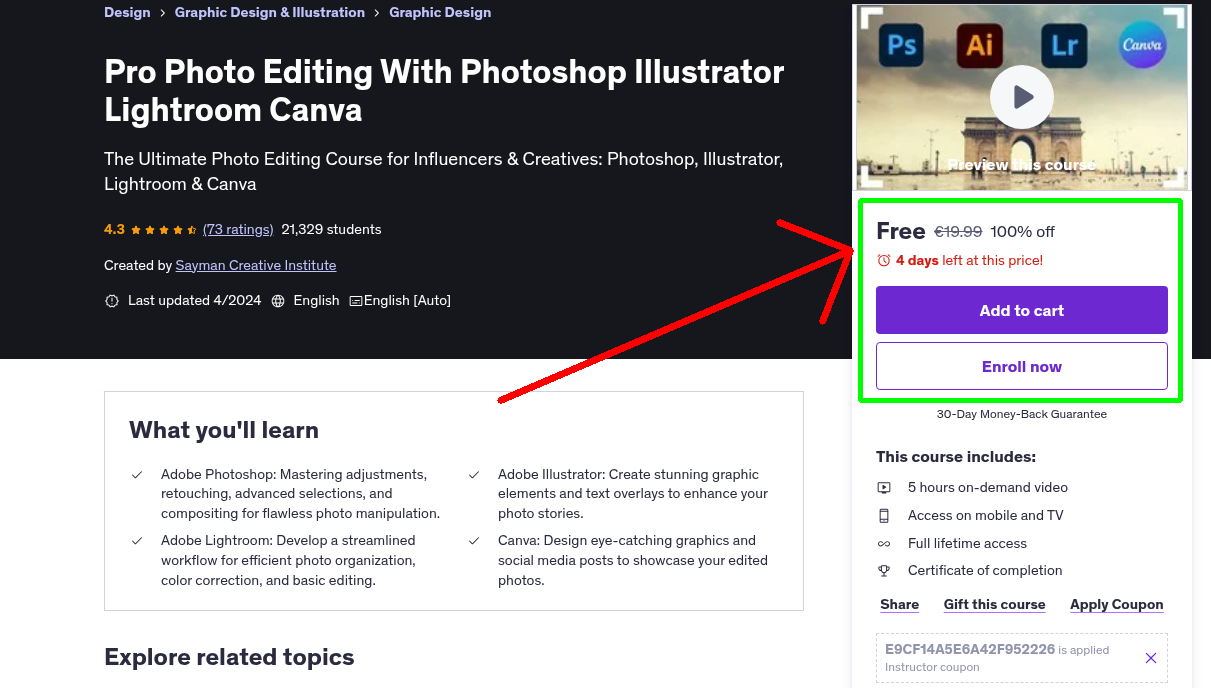Click checkmark beside Adobe Photoshop item
This screenshot has height=688, width=1211.
[137, 475]
